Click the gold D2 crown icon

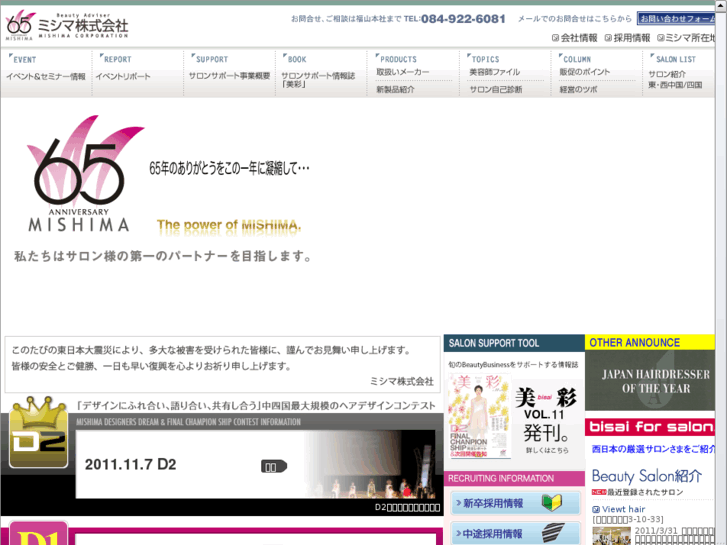pyautogui.click(x=38, y=432)
